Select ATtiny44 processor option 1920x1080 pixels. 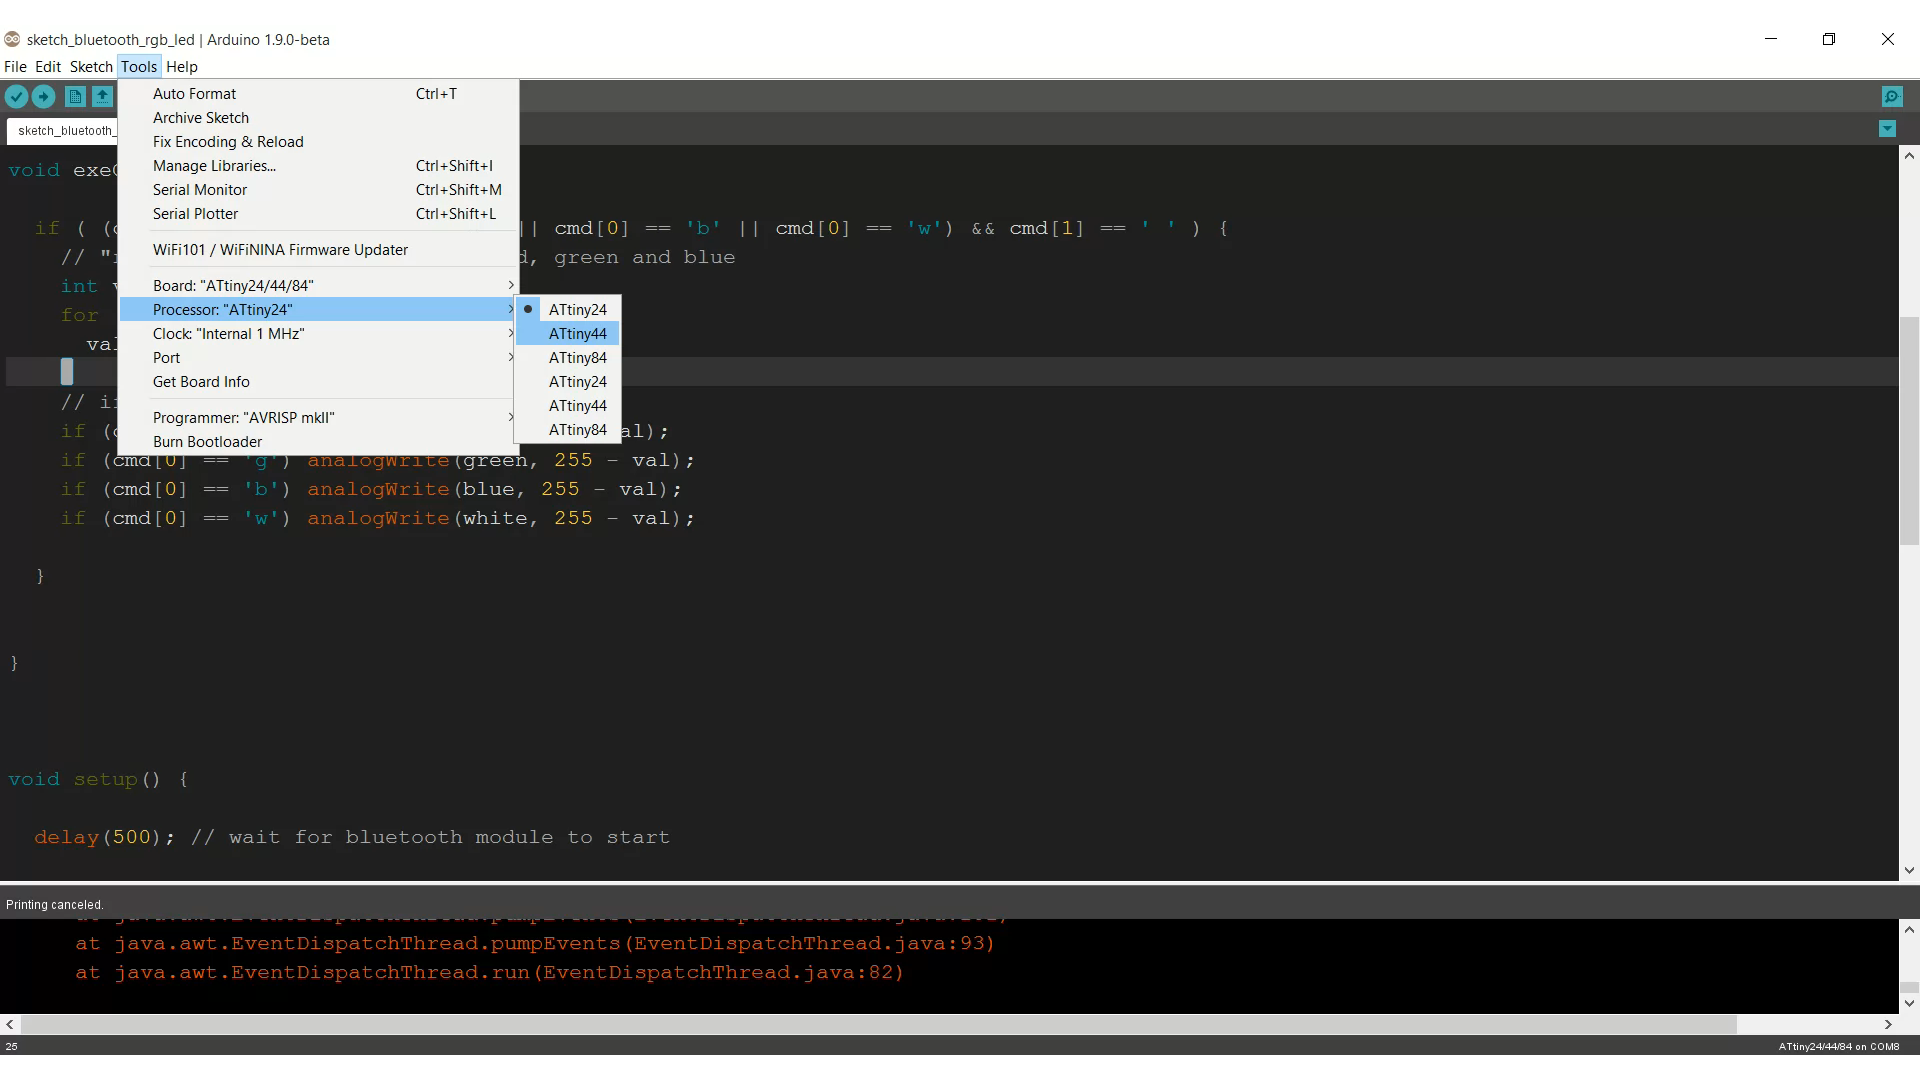point(576,332)
